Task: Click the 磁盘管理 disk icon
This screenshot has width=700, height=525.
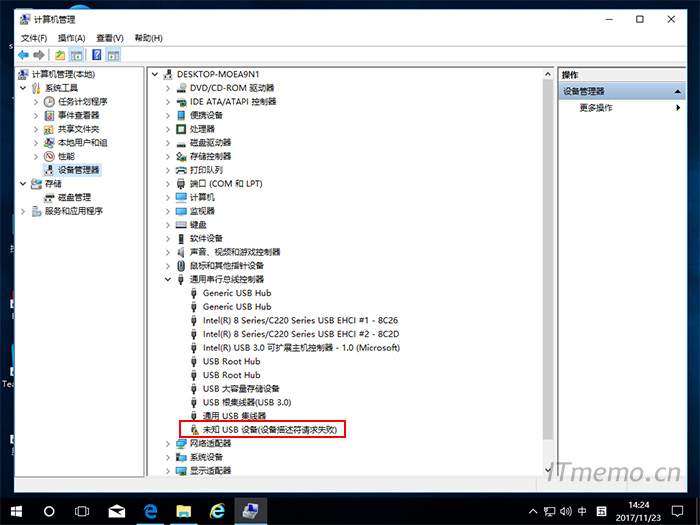Action: point(49,198)
